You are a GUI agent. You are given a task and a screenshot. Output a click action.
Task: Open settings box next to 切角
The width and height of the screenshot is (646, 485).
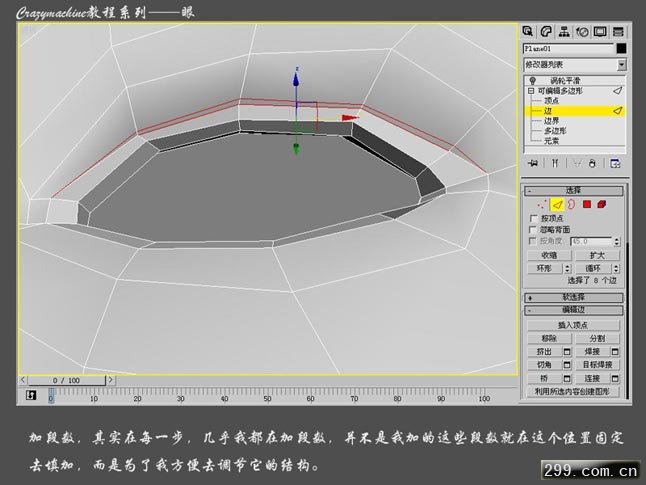(567, 365)
